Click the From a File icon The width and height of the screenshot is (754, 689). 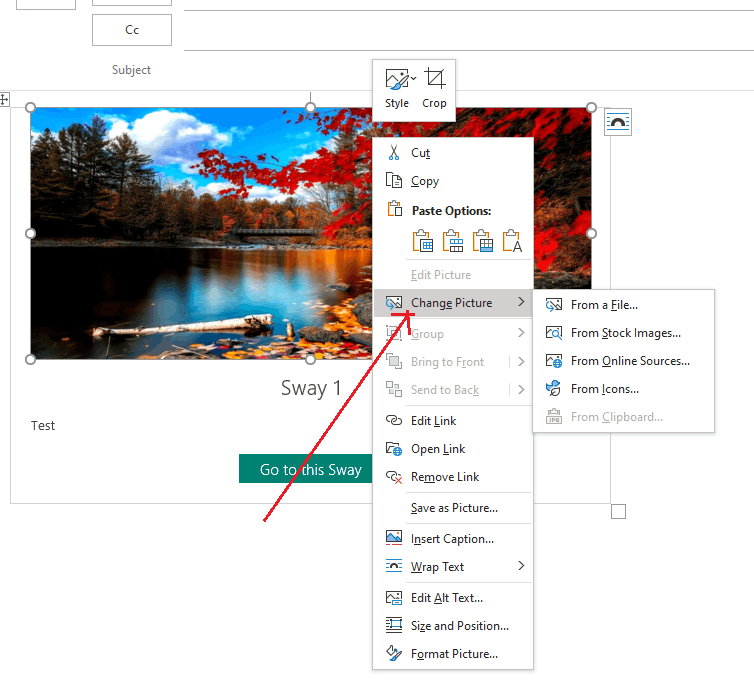pos(554,305)
